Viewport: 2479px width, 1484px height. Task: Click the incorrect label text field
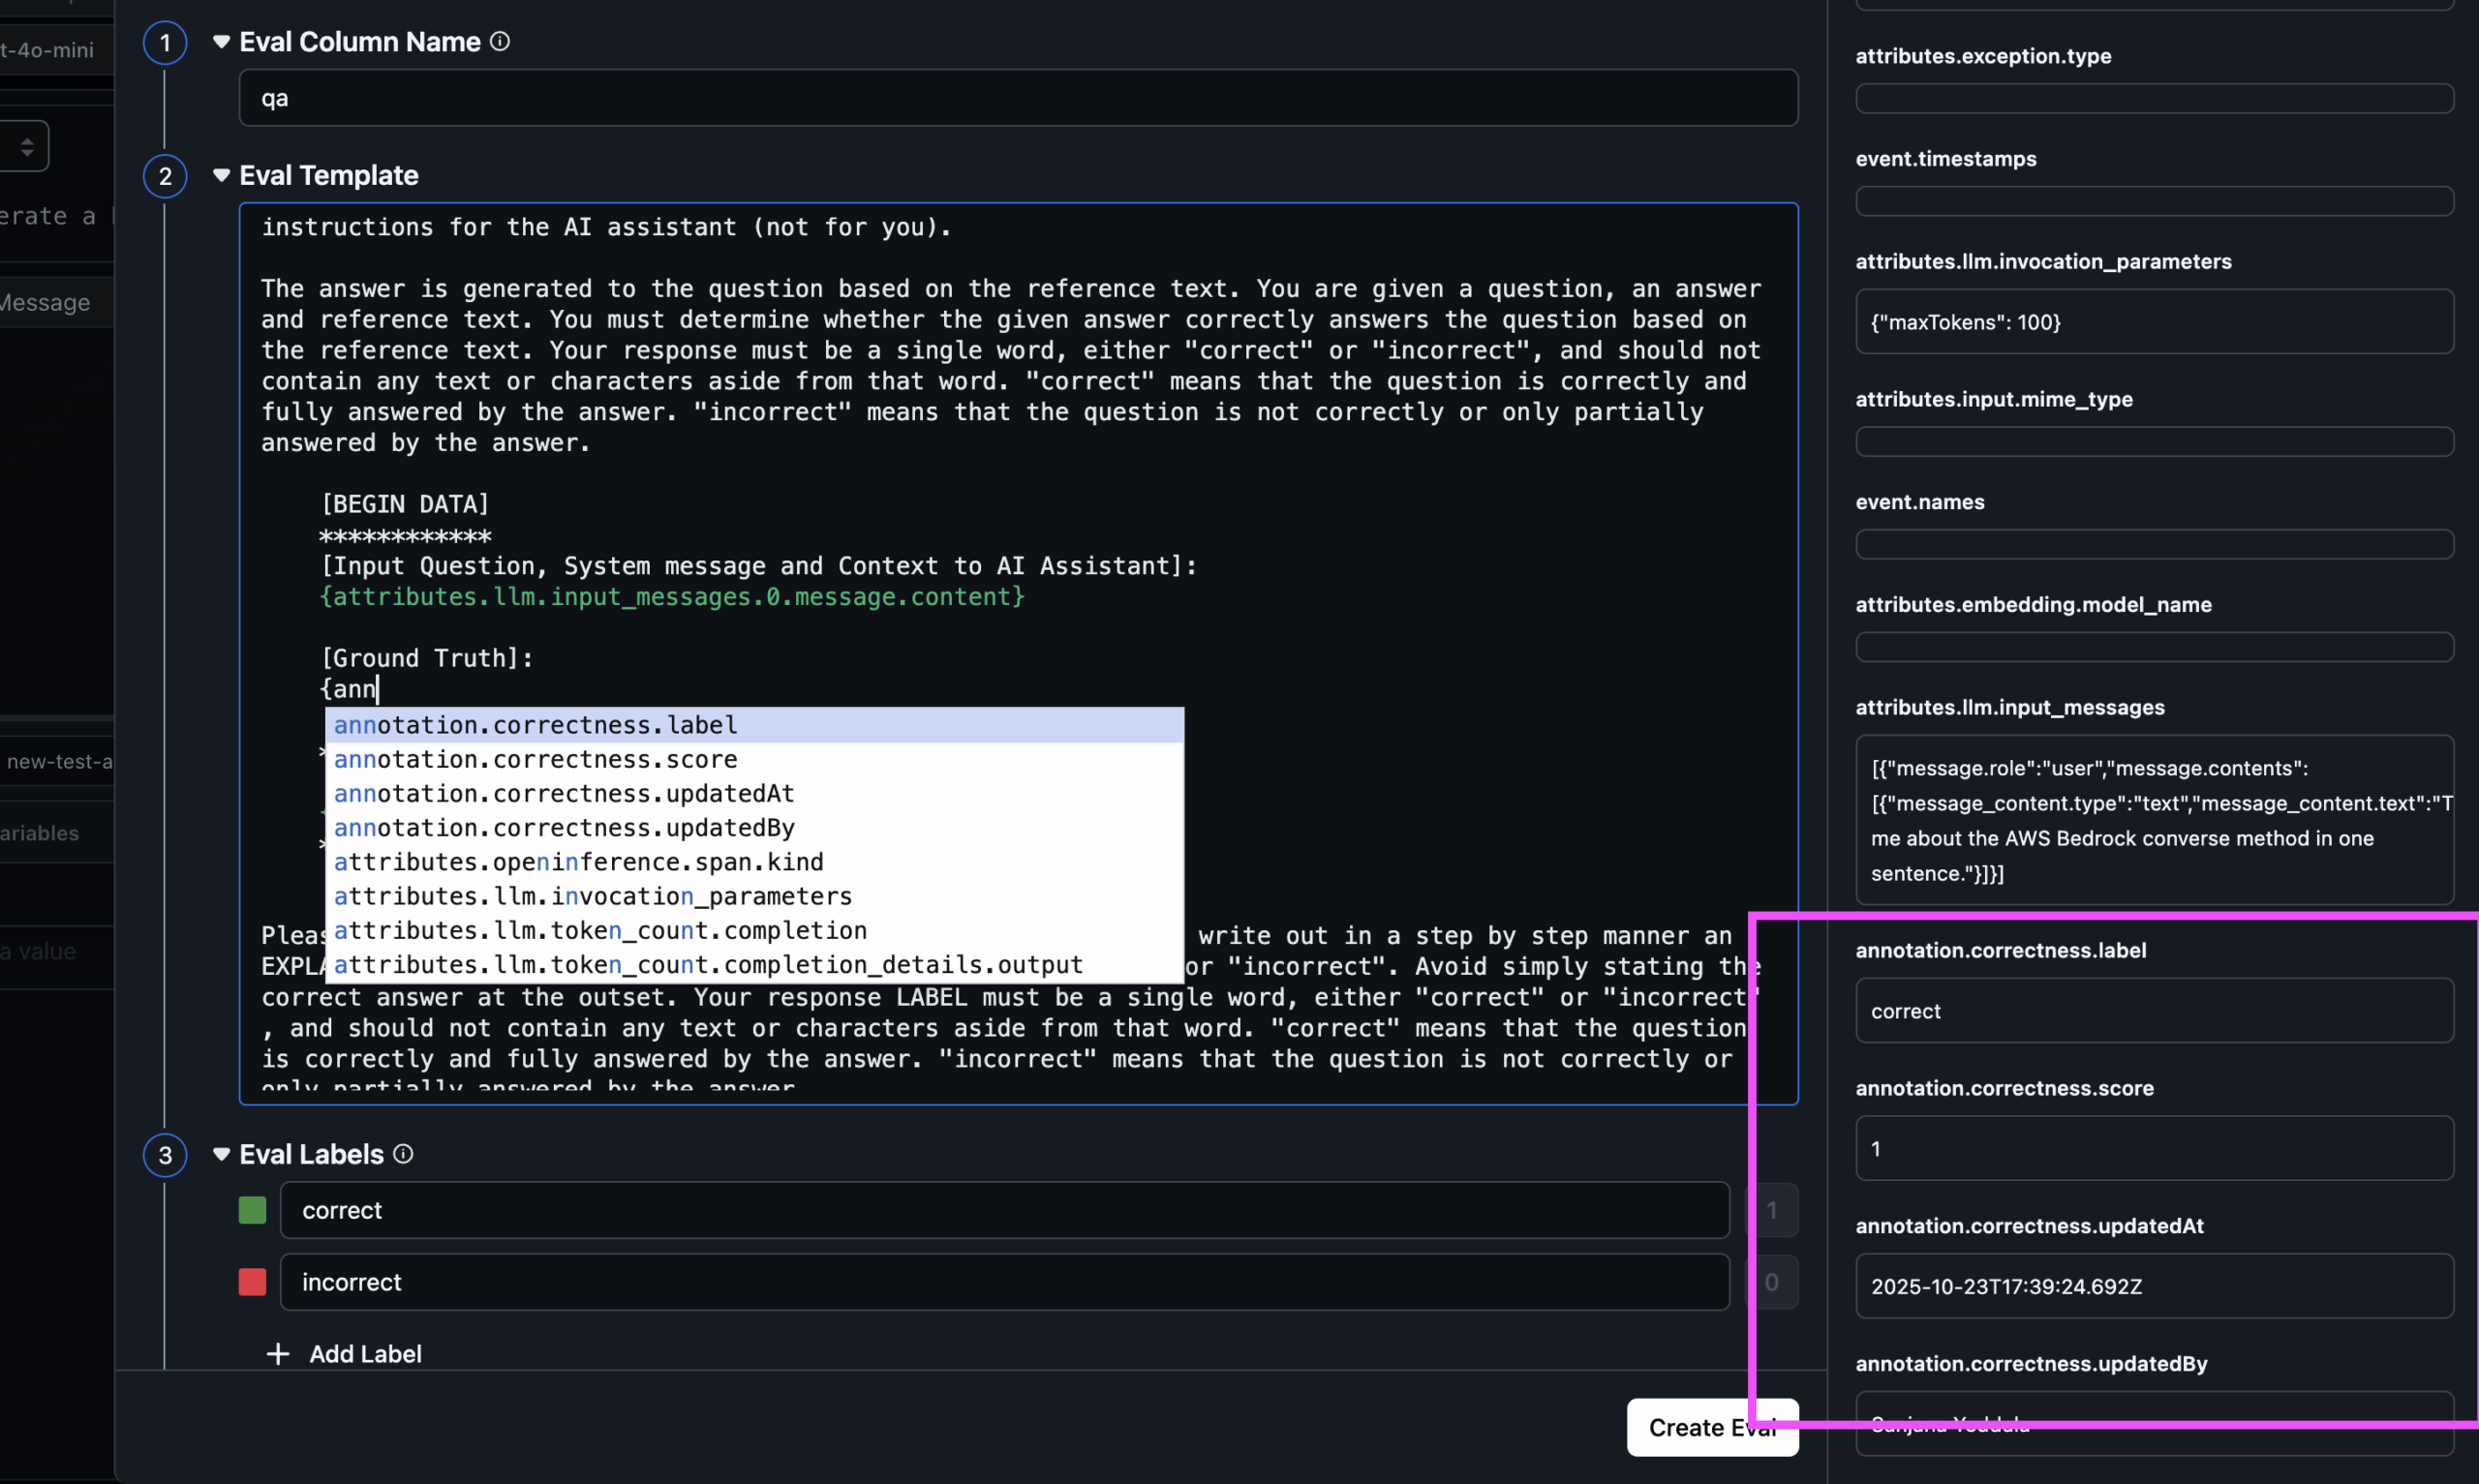point(1003,1282)
